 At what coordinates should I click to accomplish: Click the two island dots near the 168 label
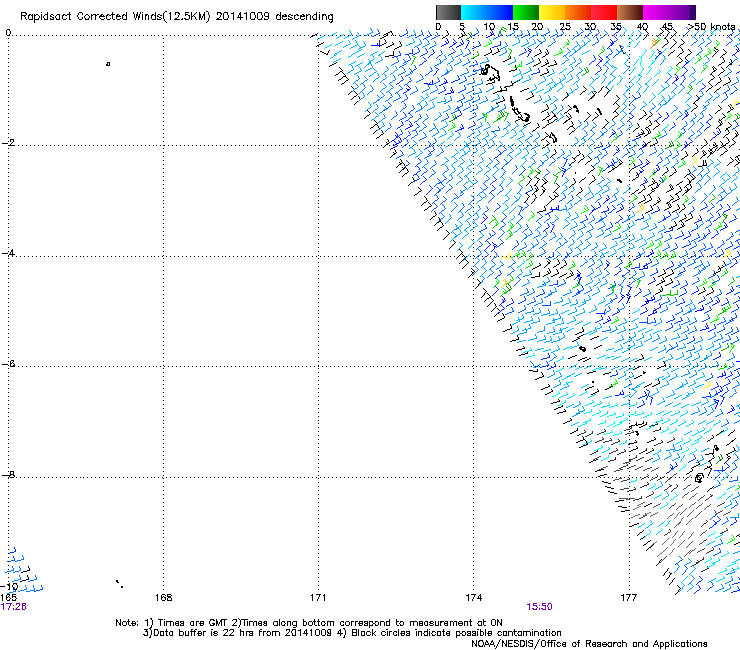[x=119, y=584]
